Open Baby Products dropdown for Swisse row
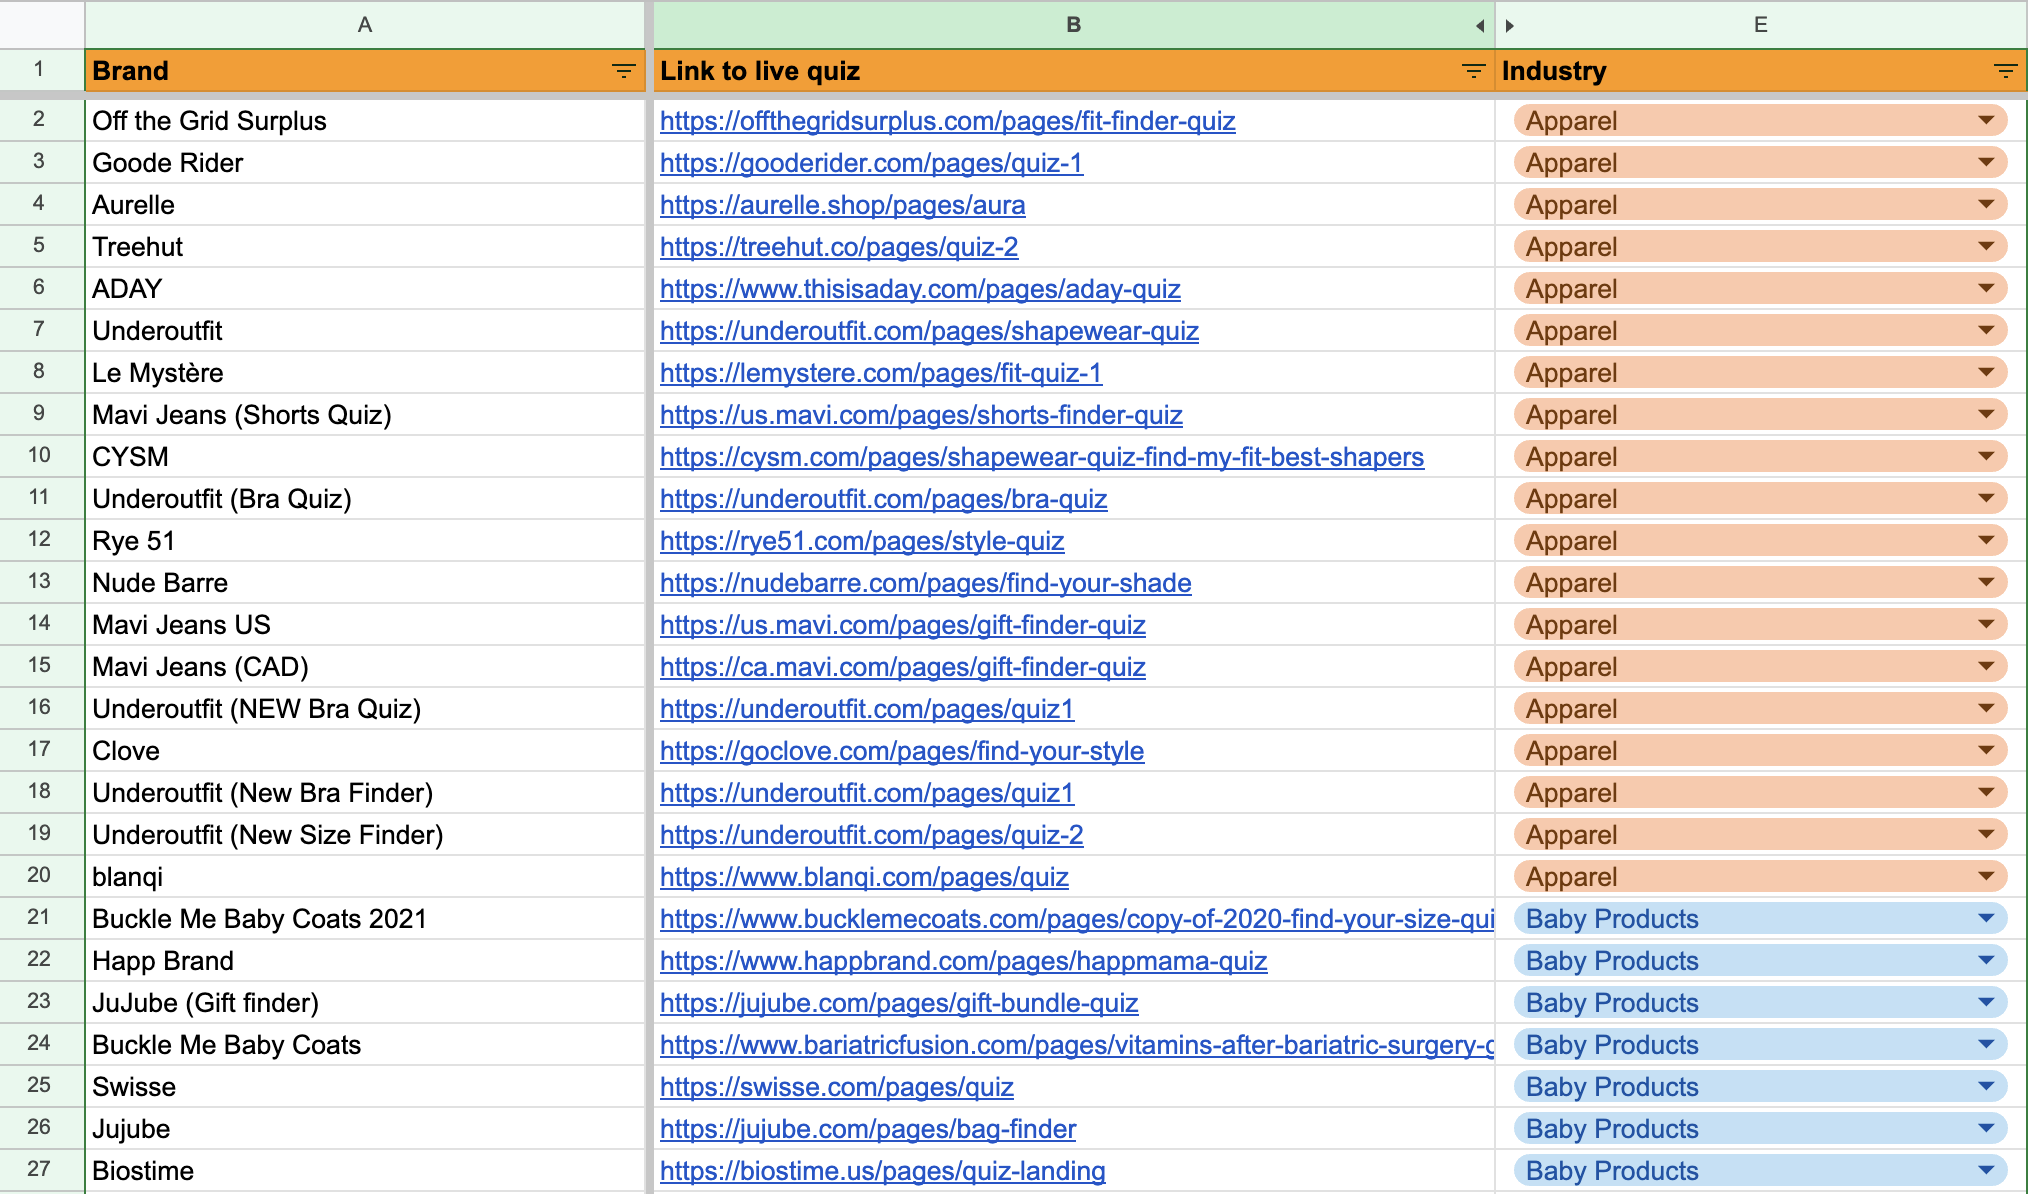Screen dimensions: 2028x1194 pos(1986,1087)
